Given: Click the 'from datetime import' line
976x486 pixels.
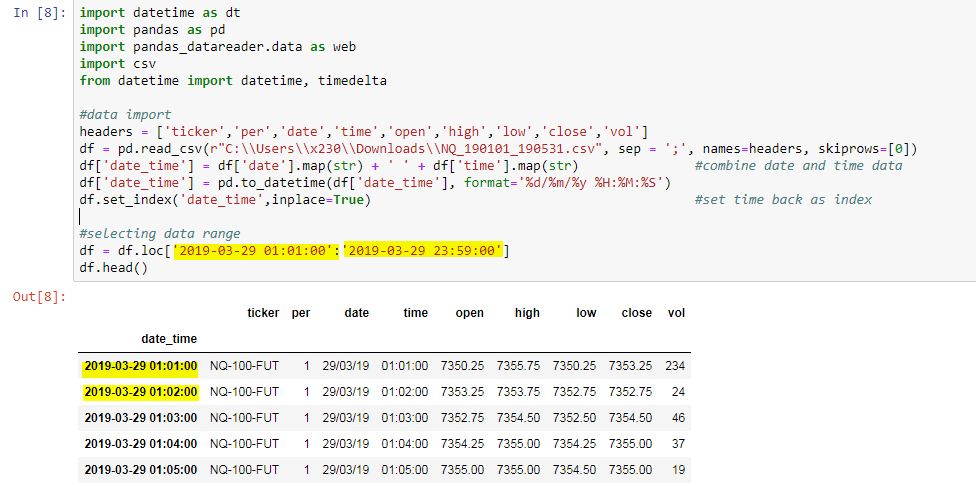Looking at the screenshot, I should click(x=233, y=81).
